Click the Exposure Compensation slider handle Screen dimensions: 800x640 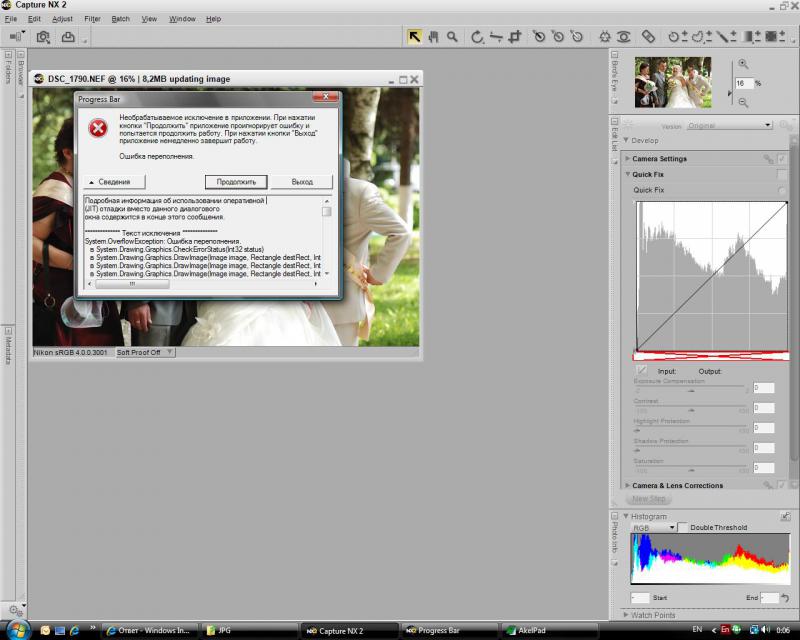pyautogui.click(x=691, y=391)
